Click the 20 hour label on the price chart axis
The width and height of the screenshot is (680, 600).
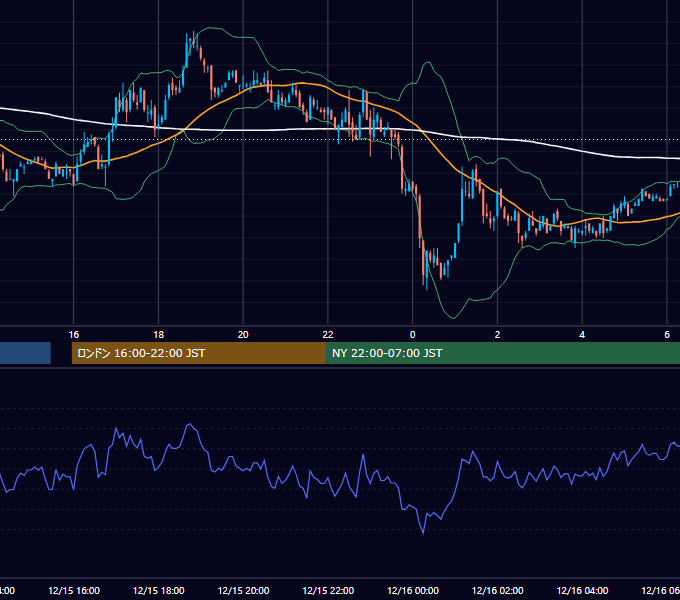coord(243,335)
